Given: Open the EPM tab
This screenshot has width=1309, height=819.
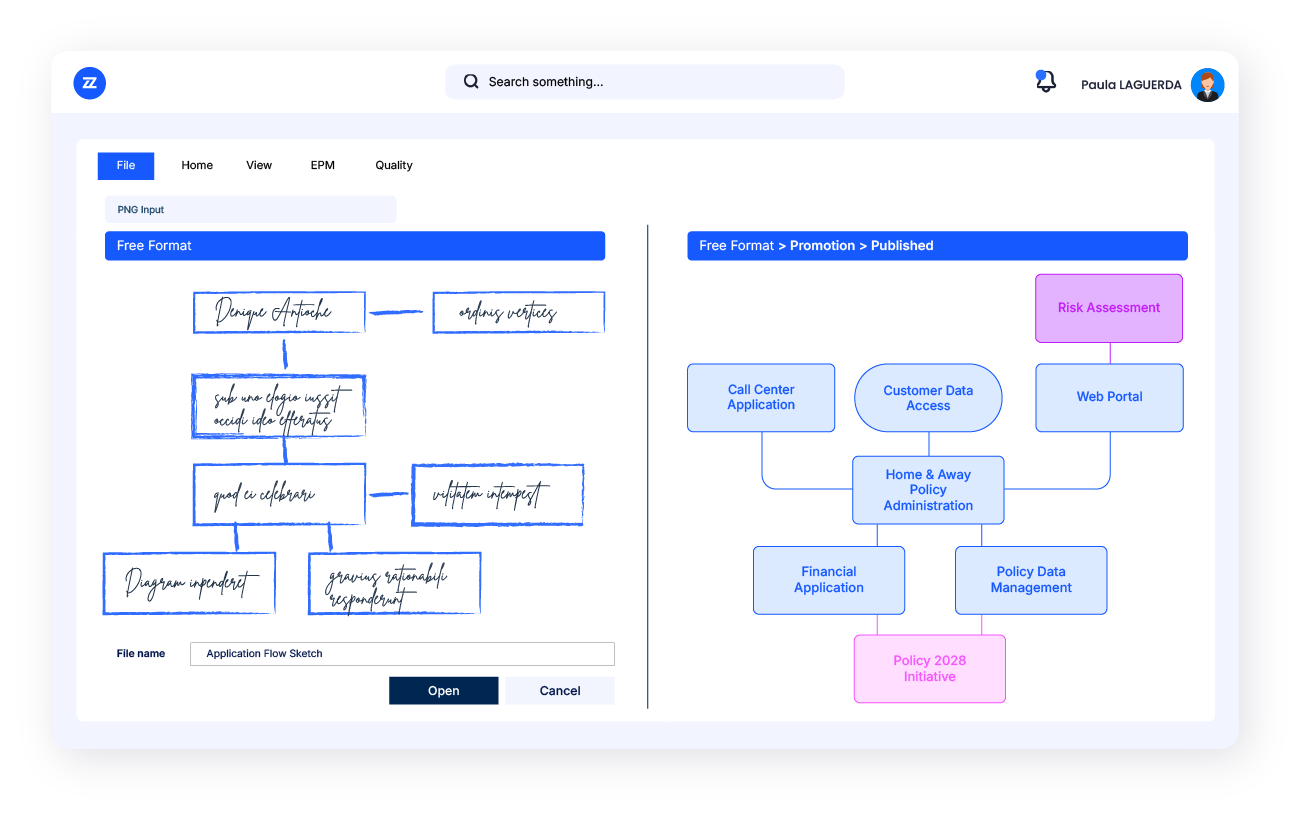Looking at the screenshot, I should (322, 165).
